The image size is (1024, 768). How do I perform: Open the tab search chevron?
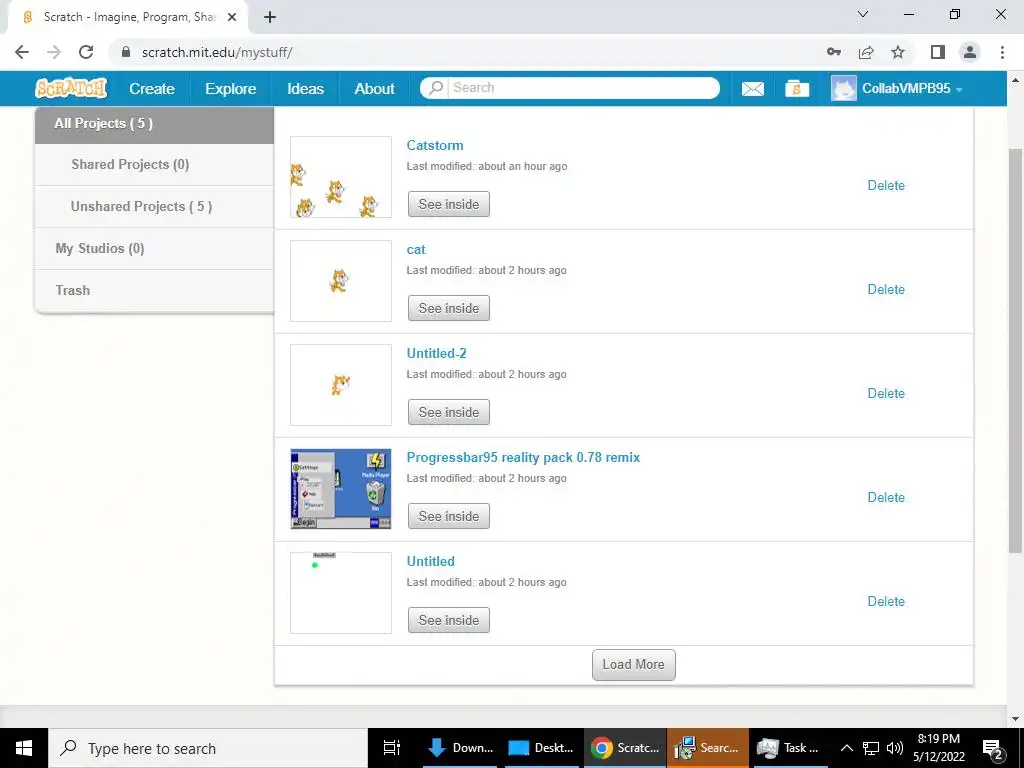[x=863, y=14]
